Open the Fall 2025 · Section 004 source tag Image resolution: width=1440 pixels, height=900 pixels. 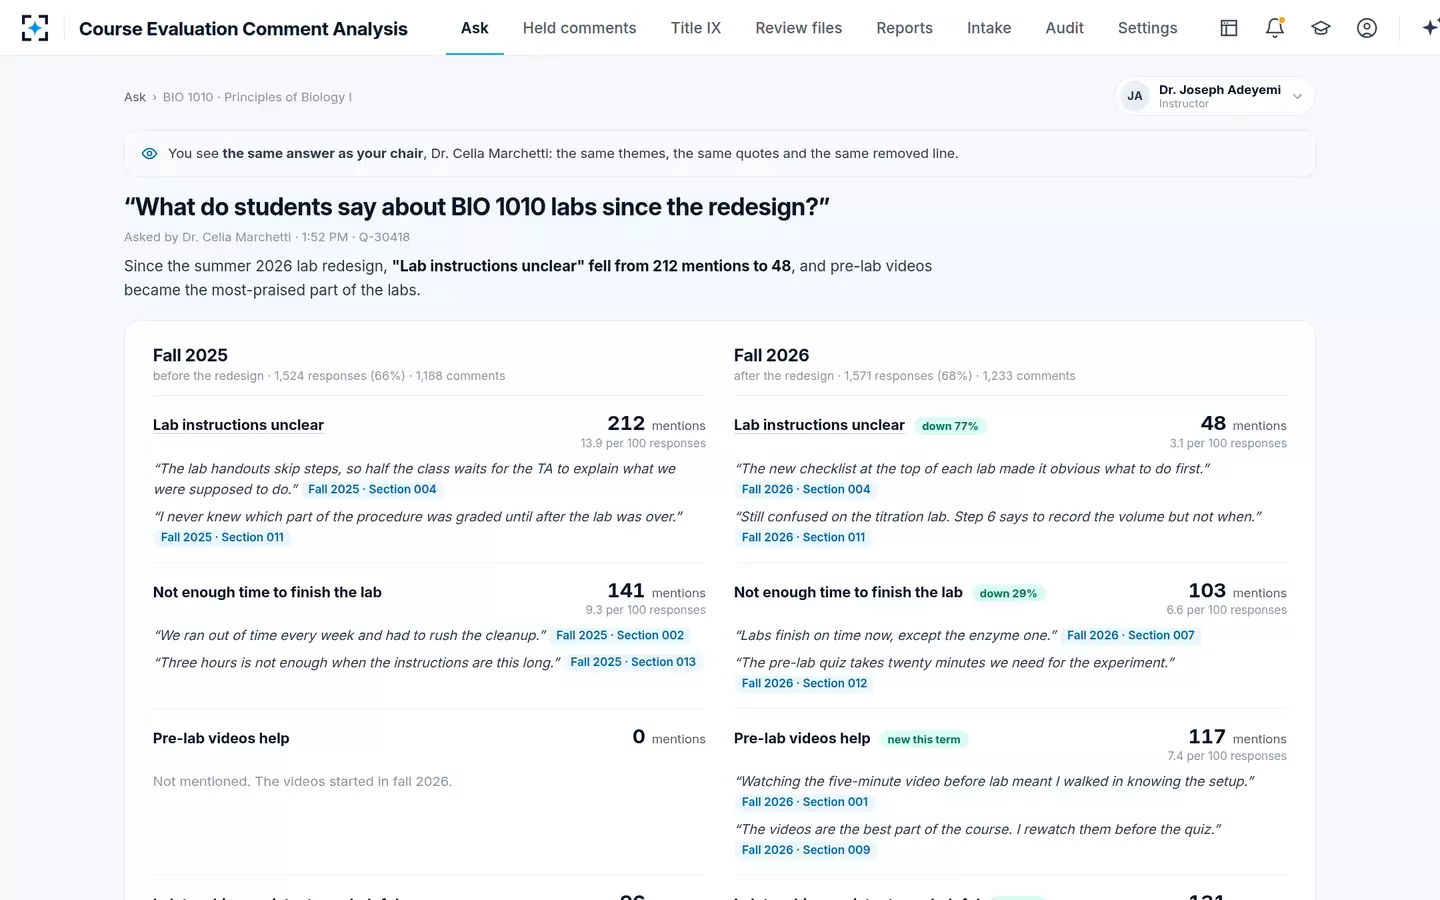point(372,489)
